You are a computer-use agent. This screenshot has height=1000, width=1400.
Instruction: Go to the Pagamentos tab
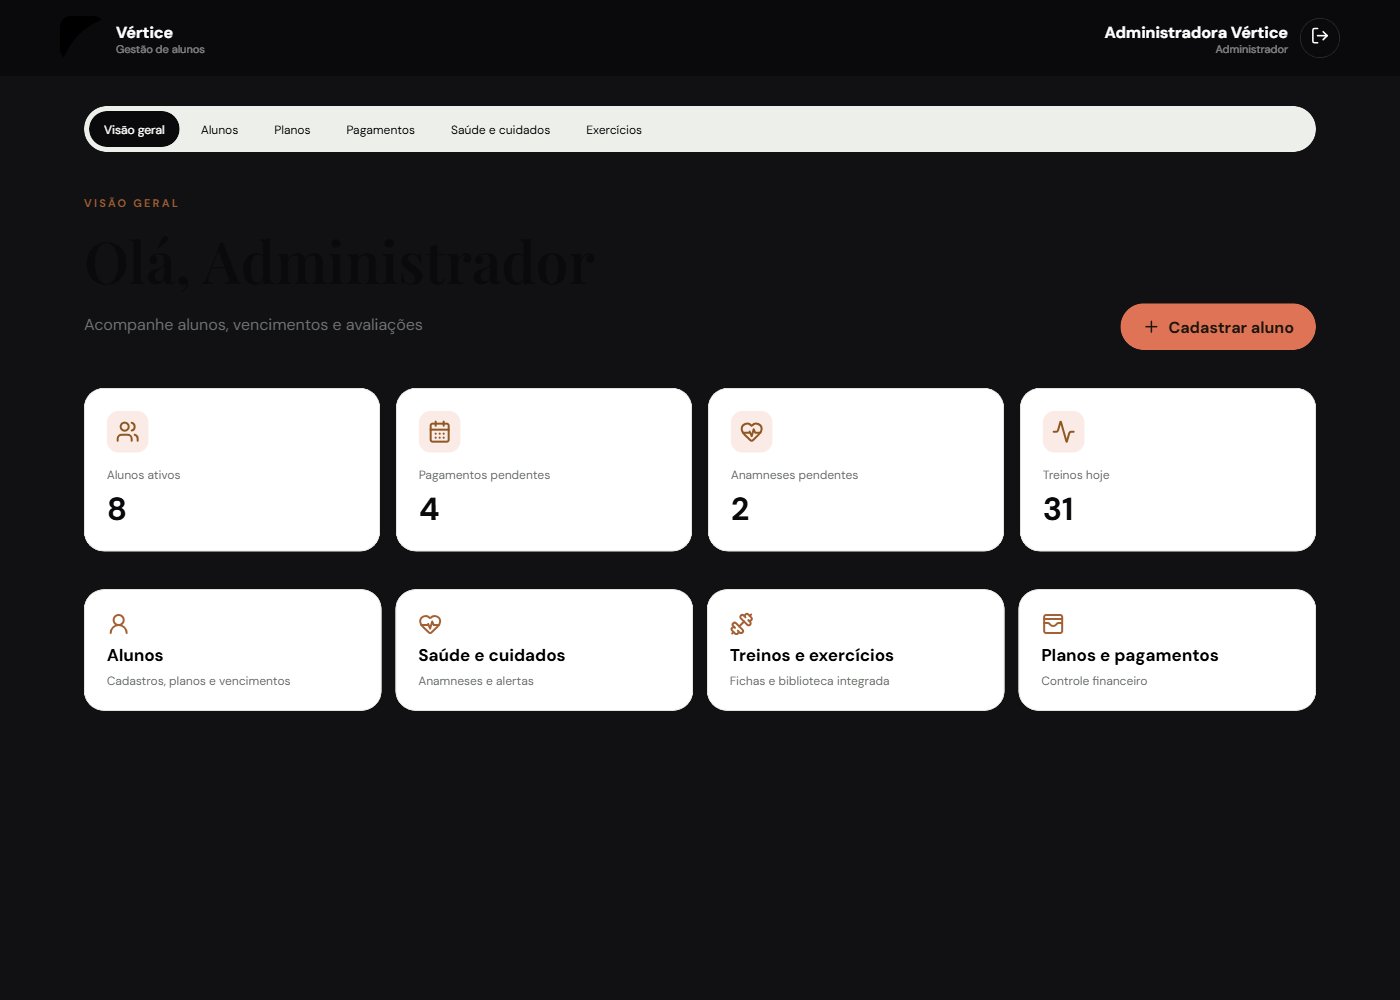(x=380, y=130)
